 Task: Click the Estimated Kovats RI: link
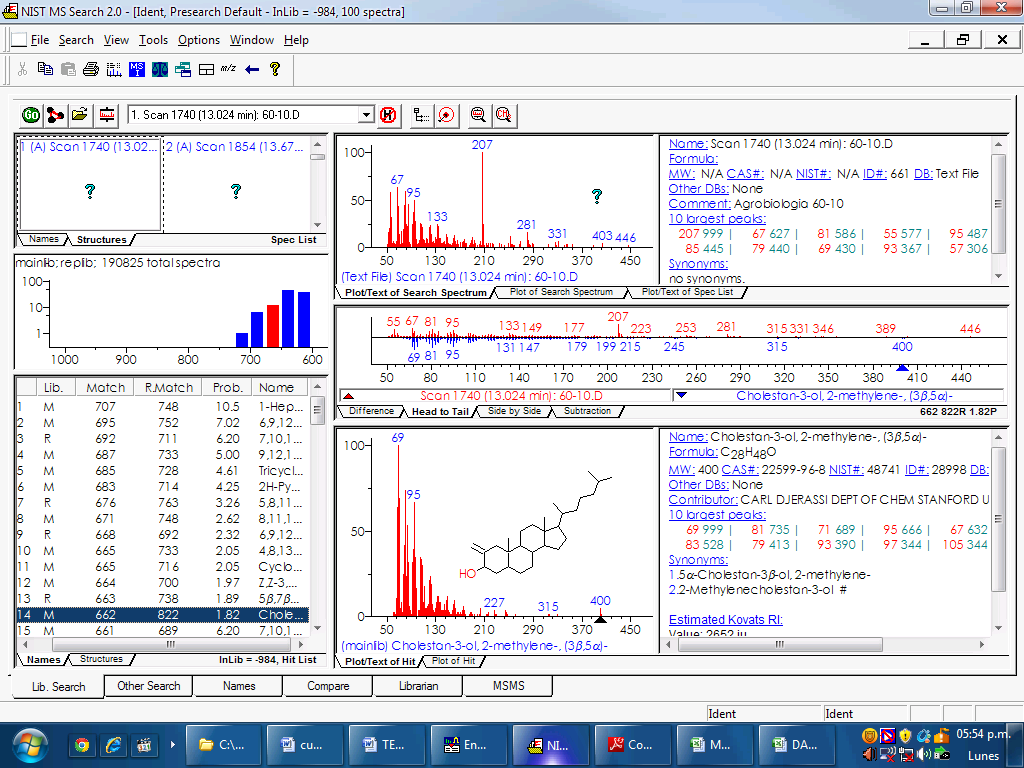(726, 620)
